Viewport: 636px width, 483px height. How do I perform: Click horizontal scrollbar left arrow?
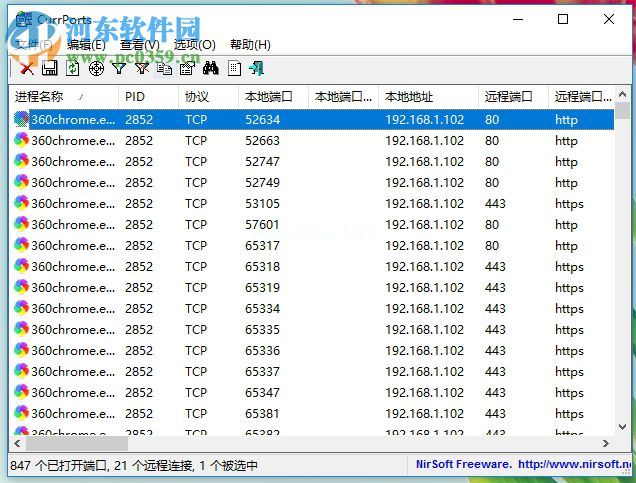point(17,443)
